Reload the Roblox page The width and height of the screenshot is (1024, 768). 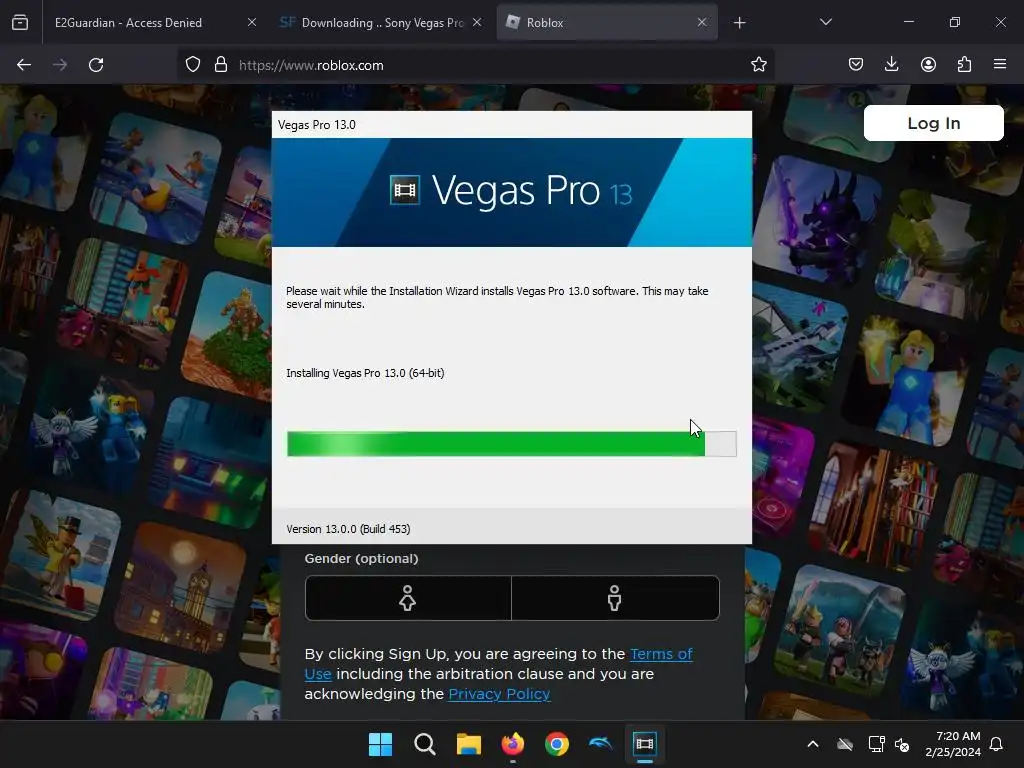96,65
